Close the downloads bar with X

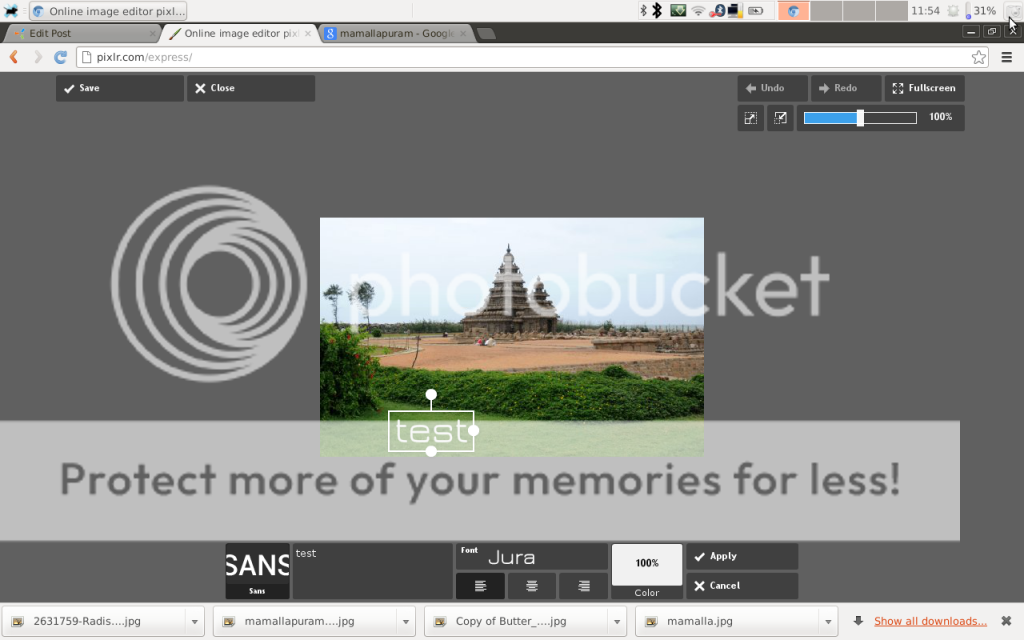(x=1004, y=621)
